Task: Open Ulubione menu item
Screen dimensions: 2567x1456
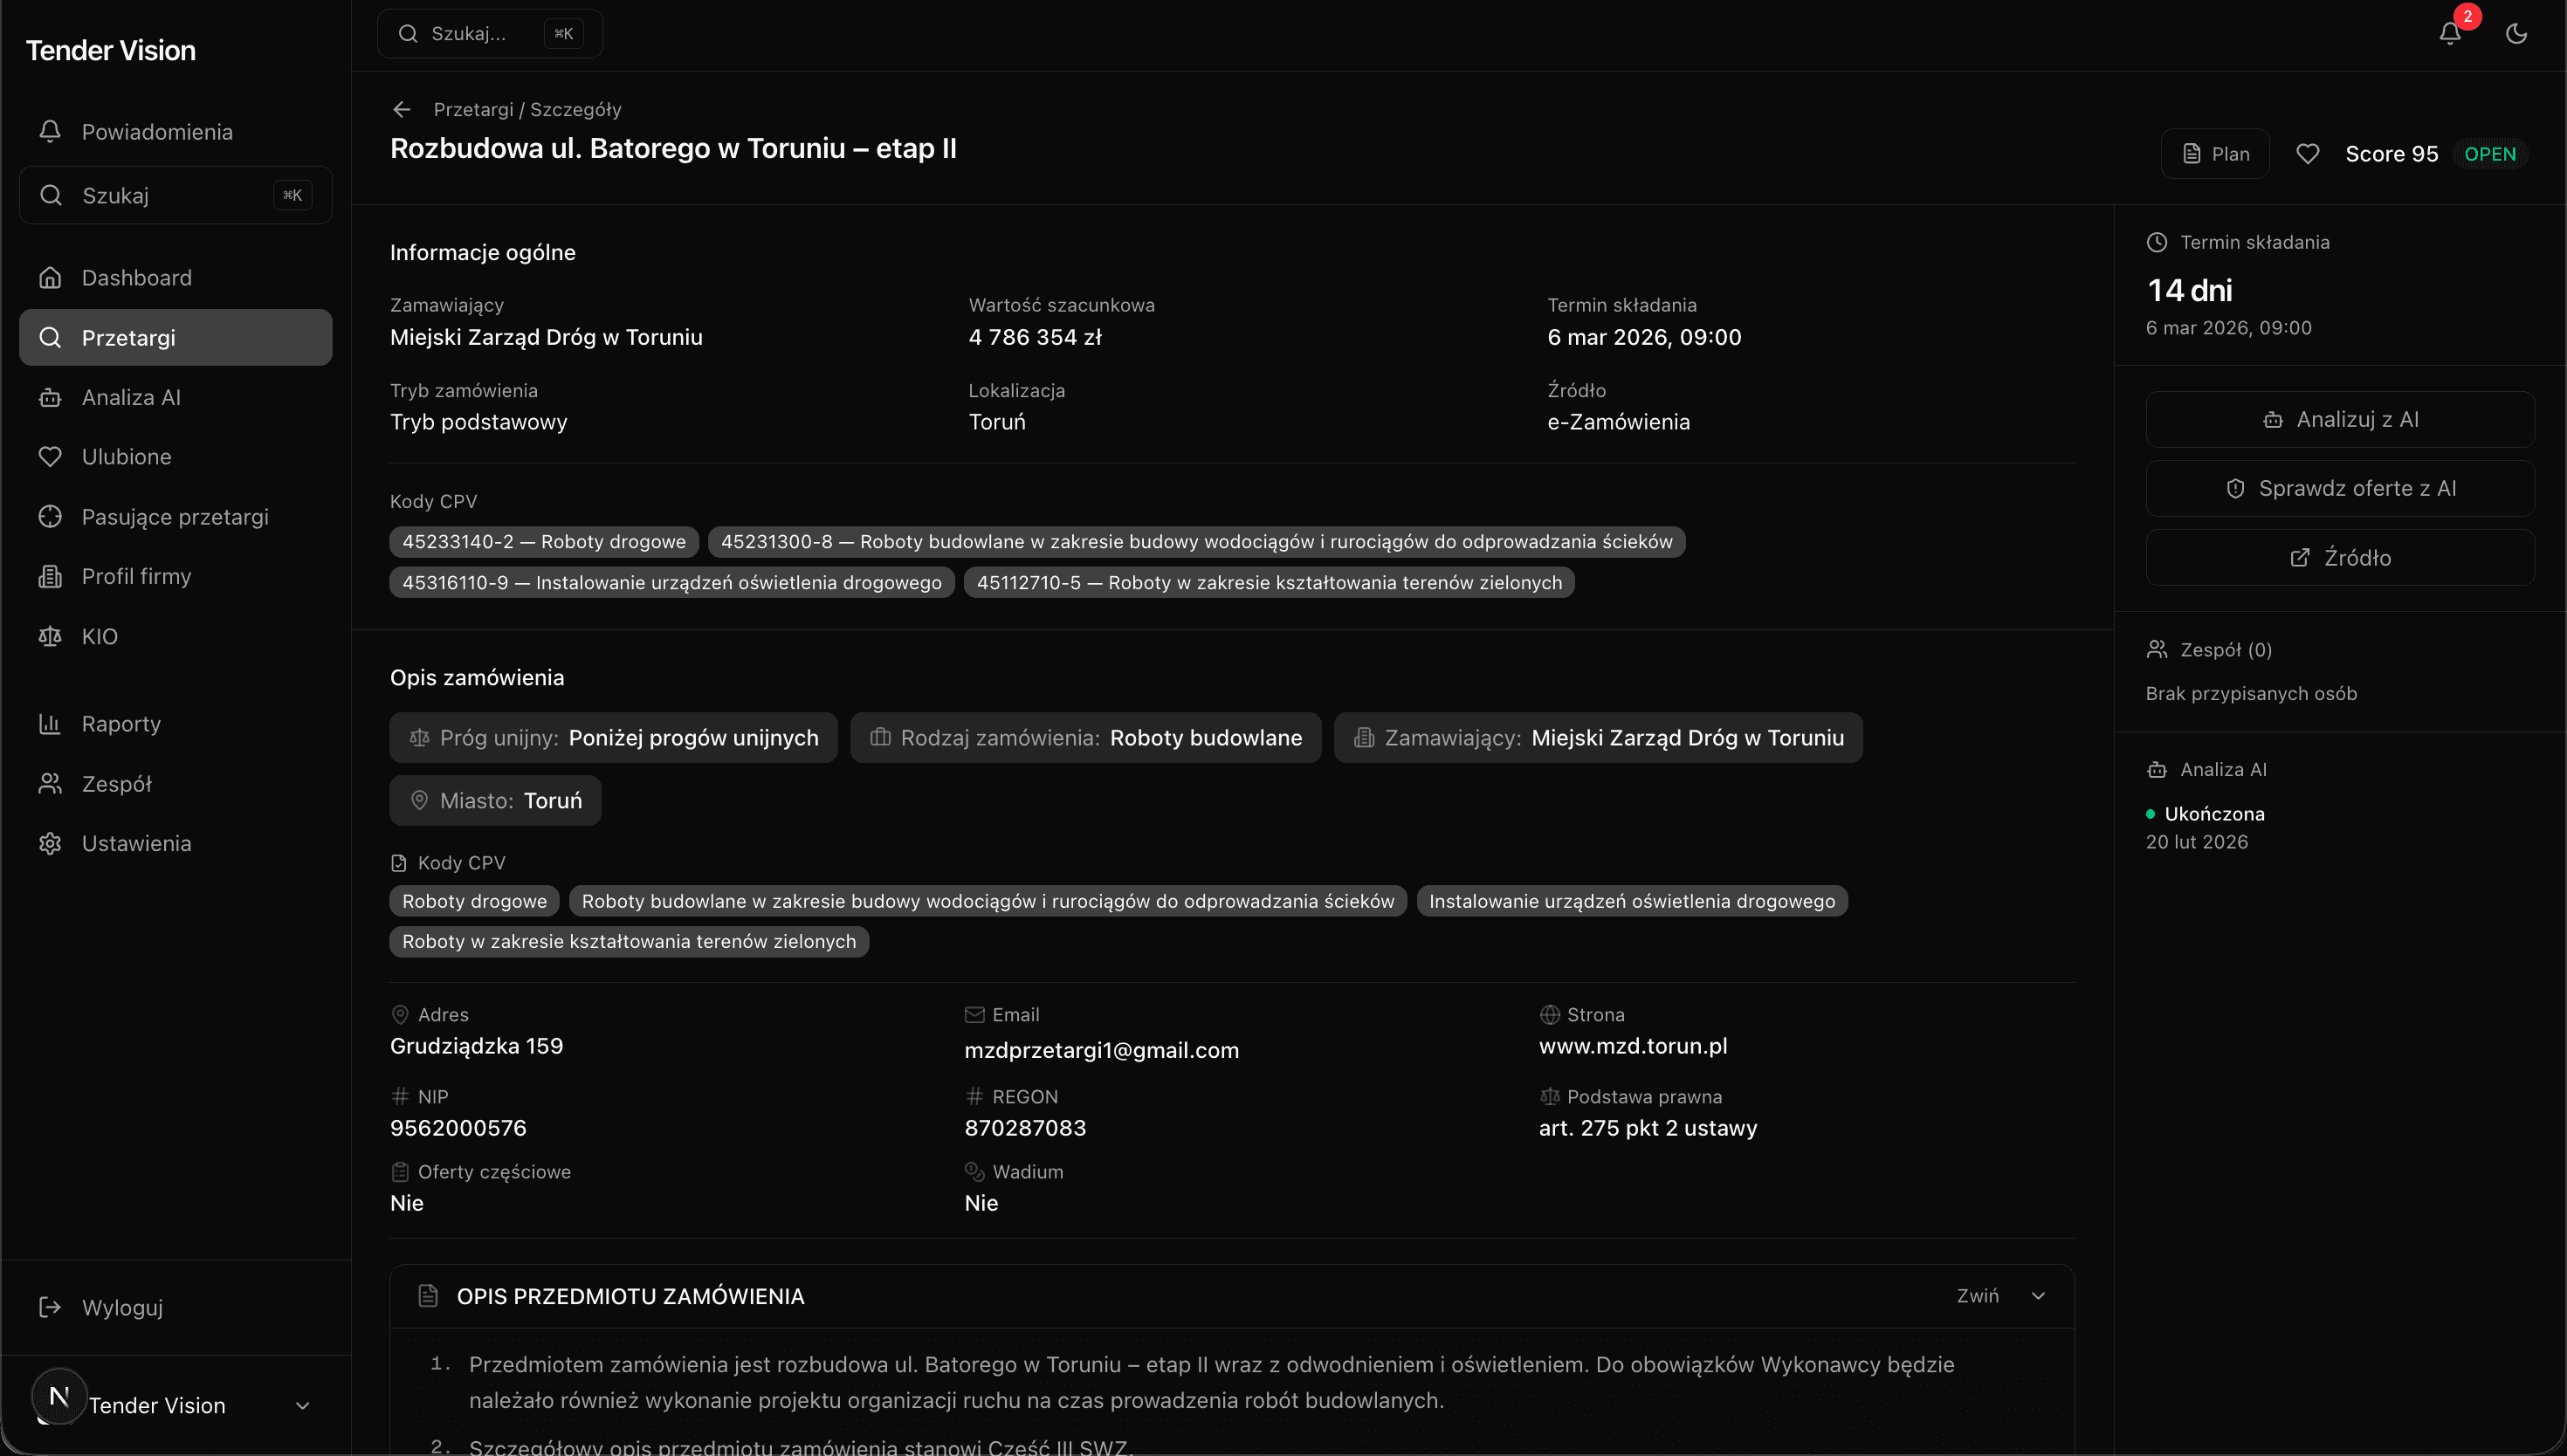Action: pos(126,457)
